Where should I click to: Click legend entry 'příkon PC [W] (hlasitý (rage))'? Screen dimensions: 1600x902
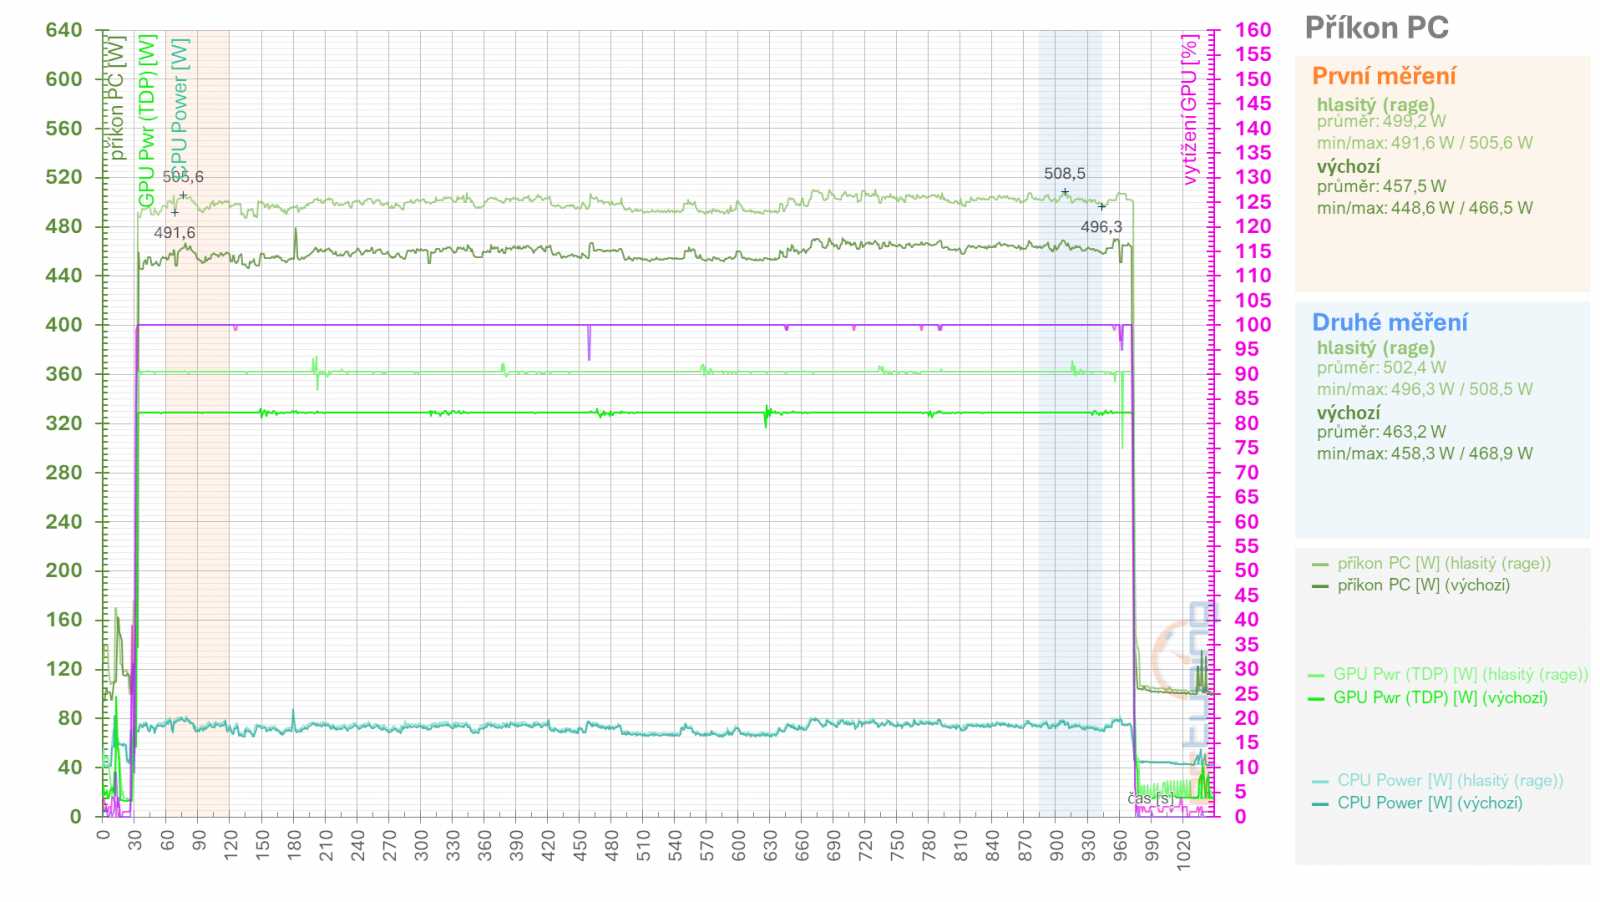pos(1444,563)
